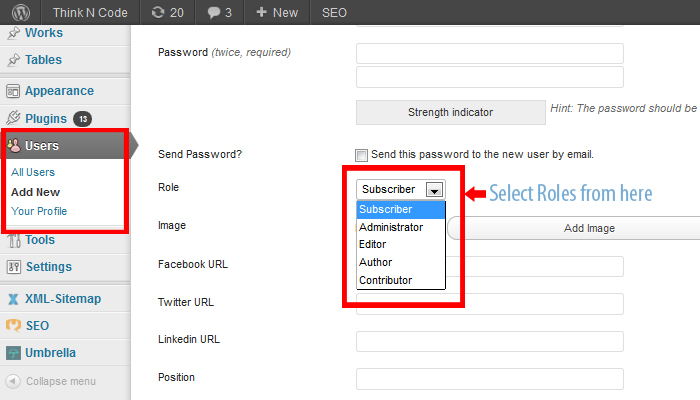This screenshot has height=400, width=700.
Task: Focus the Twitter URL field
Action: tap(490, 304)
